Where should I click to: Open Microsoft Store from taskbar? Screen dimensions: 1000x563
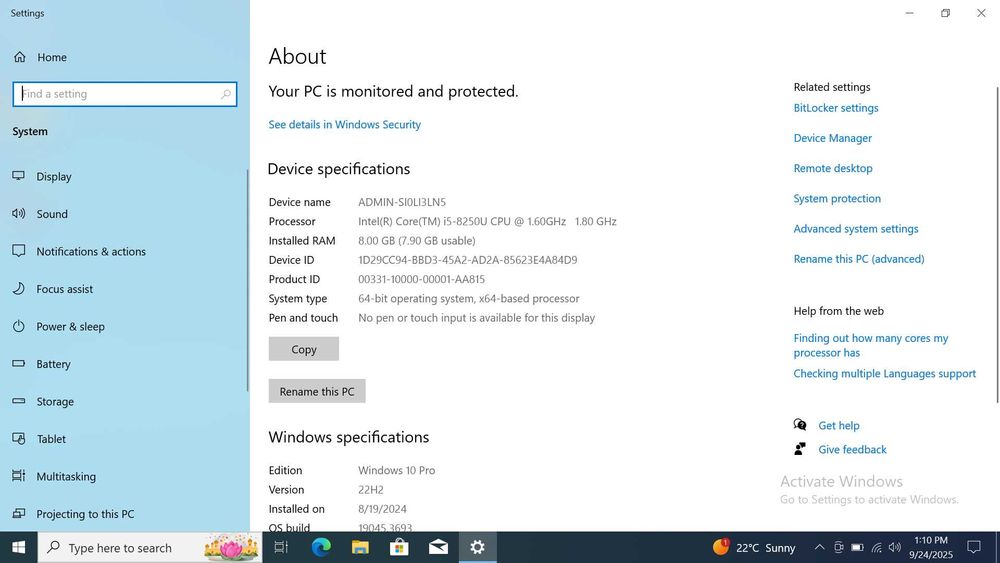pyautogui.click(x=399, y=547)
